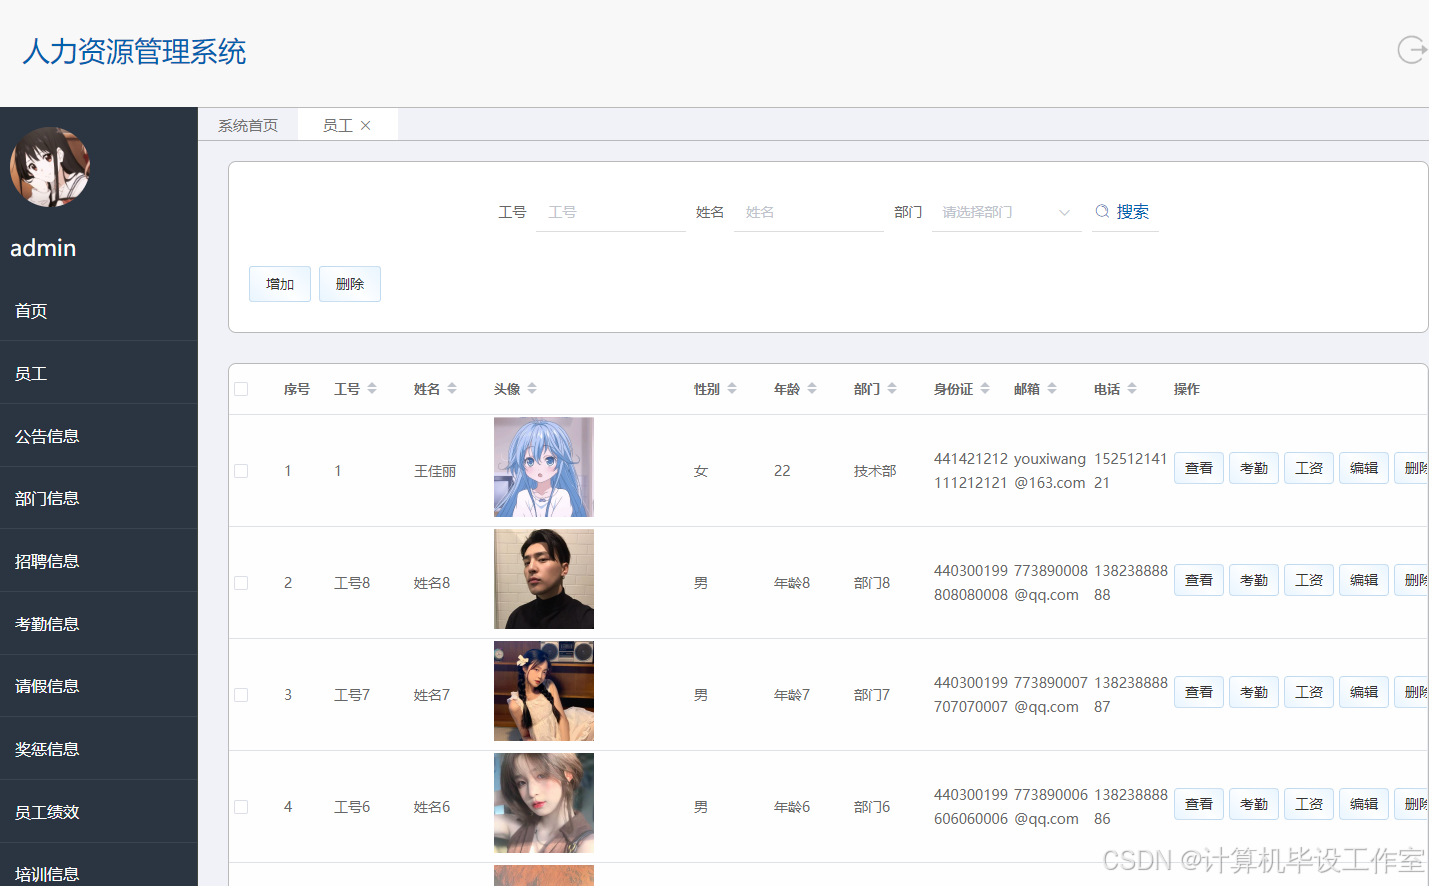Open 员工 in the sidebar

click(99, 373)
